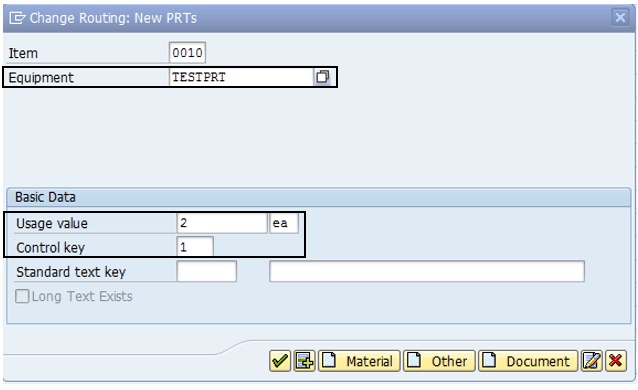This screenshot has height=390, width=638.
Task: Click the dialog menu icon in title bar
Action: coord(17,18)
